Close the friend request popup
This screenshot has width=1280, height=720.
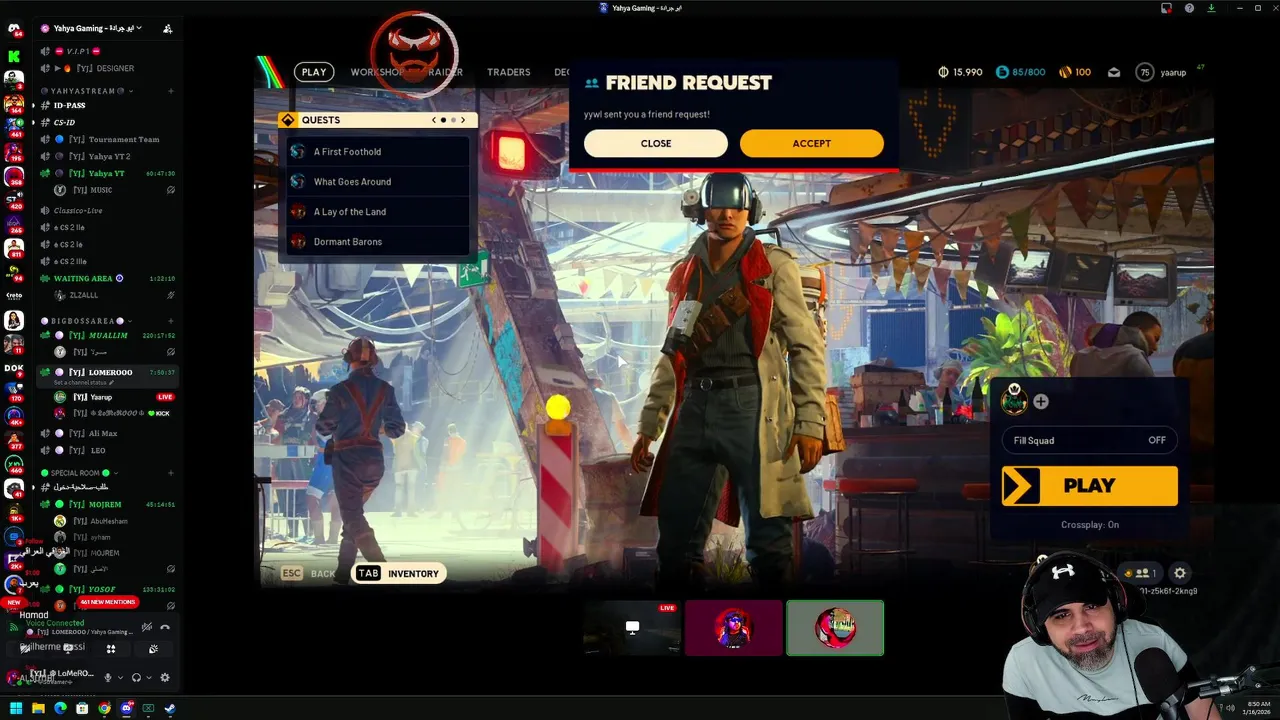(656, 143)
